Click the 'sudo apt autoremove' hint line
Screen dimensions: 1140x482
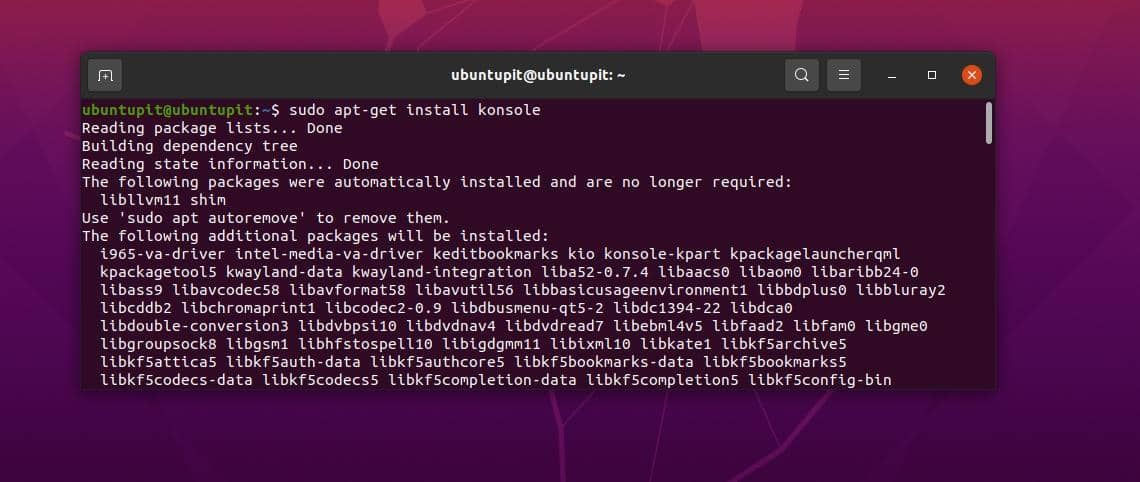point(266,218)
